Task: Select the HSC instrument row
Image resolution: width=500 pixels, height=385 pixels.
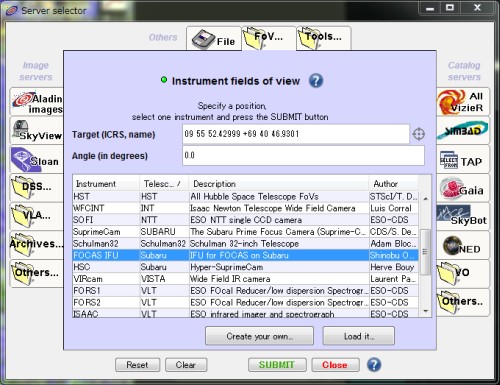Action: [x=245, y=267]
